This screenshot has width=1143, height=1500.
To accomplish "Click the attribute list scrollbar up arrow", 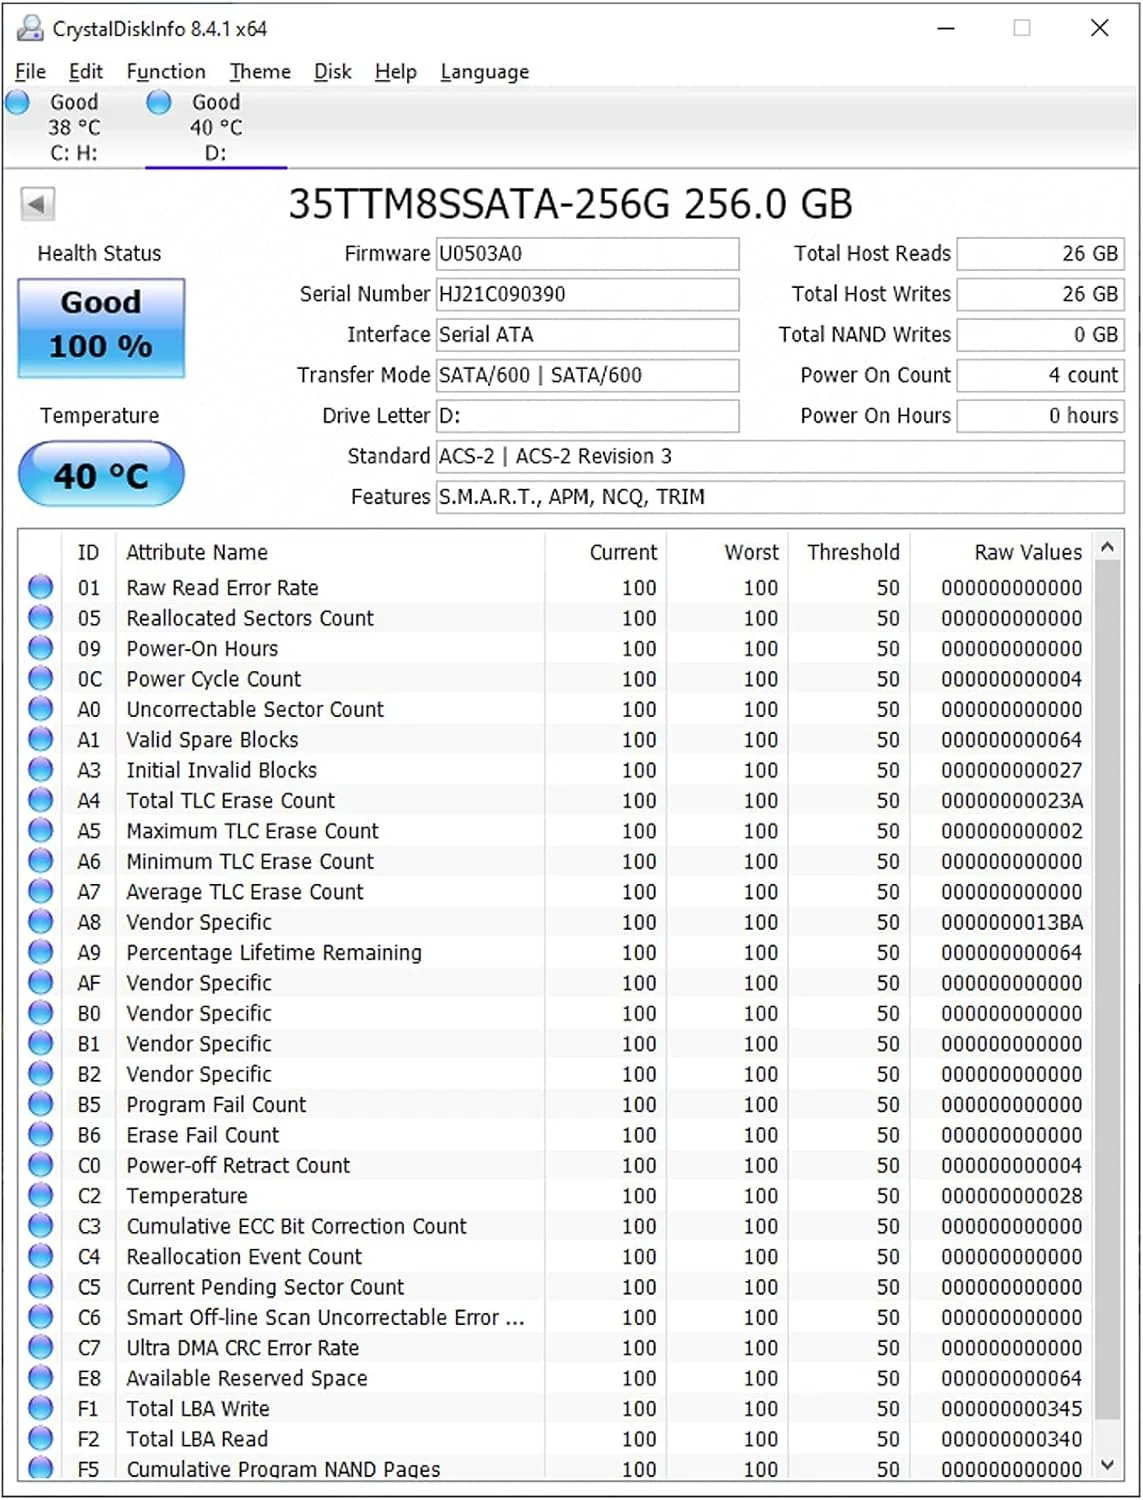I will click(x=1108, y=547).
